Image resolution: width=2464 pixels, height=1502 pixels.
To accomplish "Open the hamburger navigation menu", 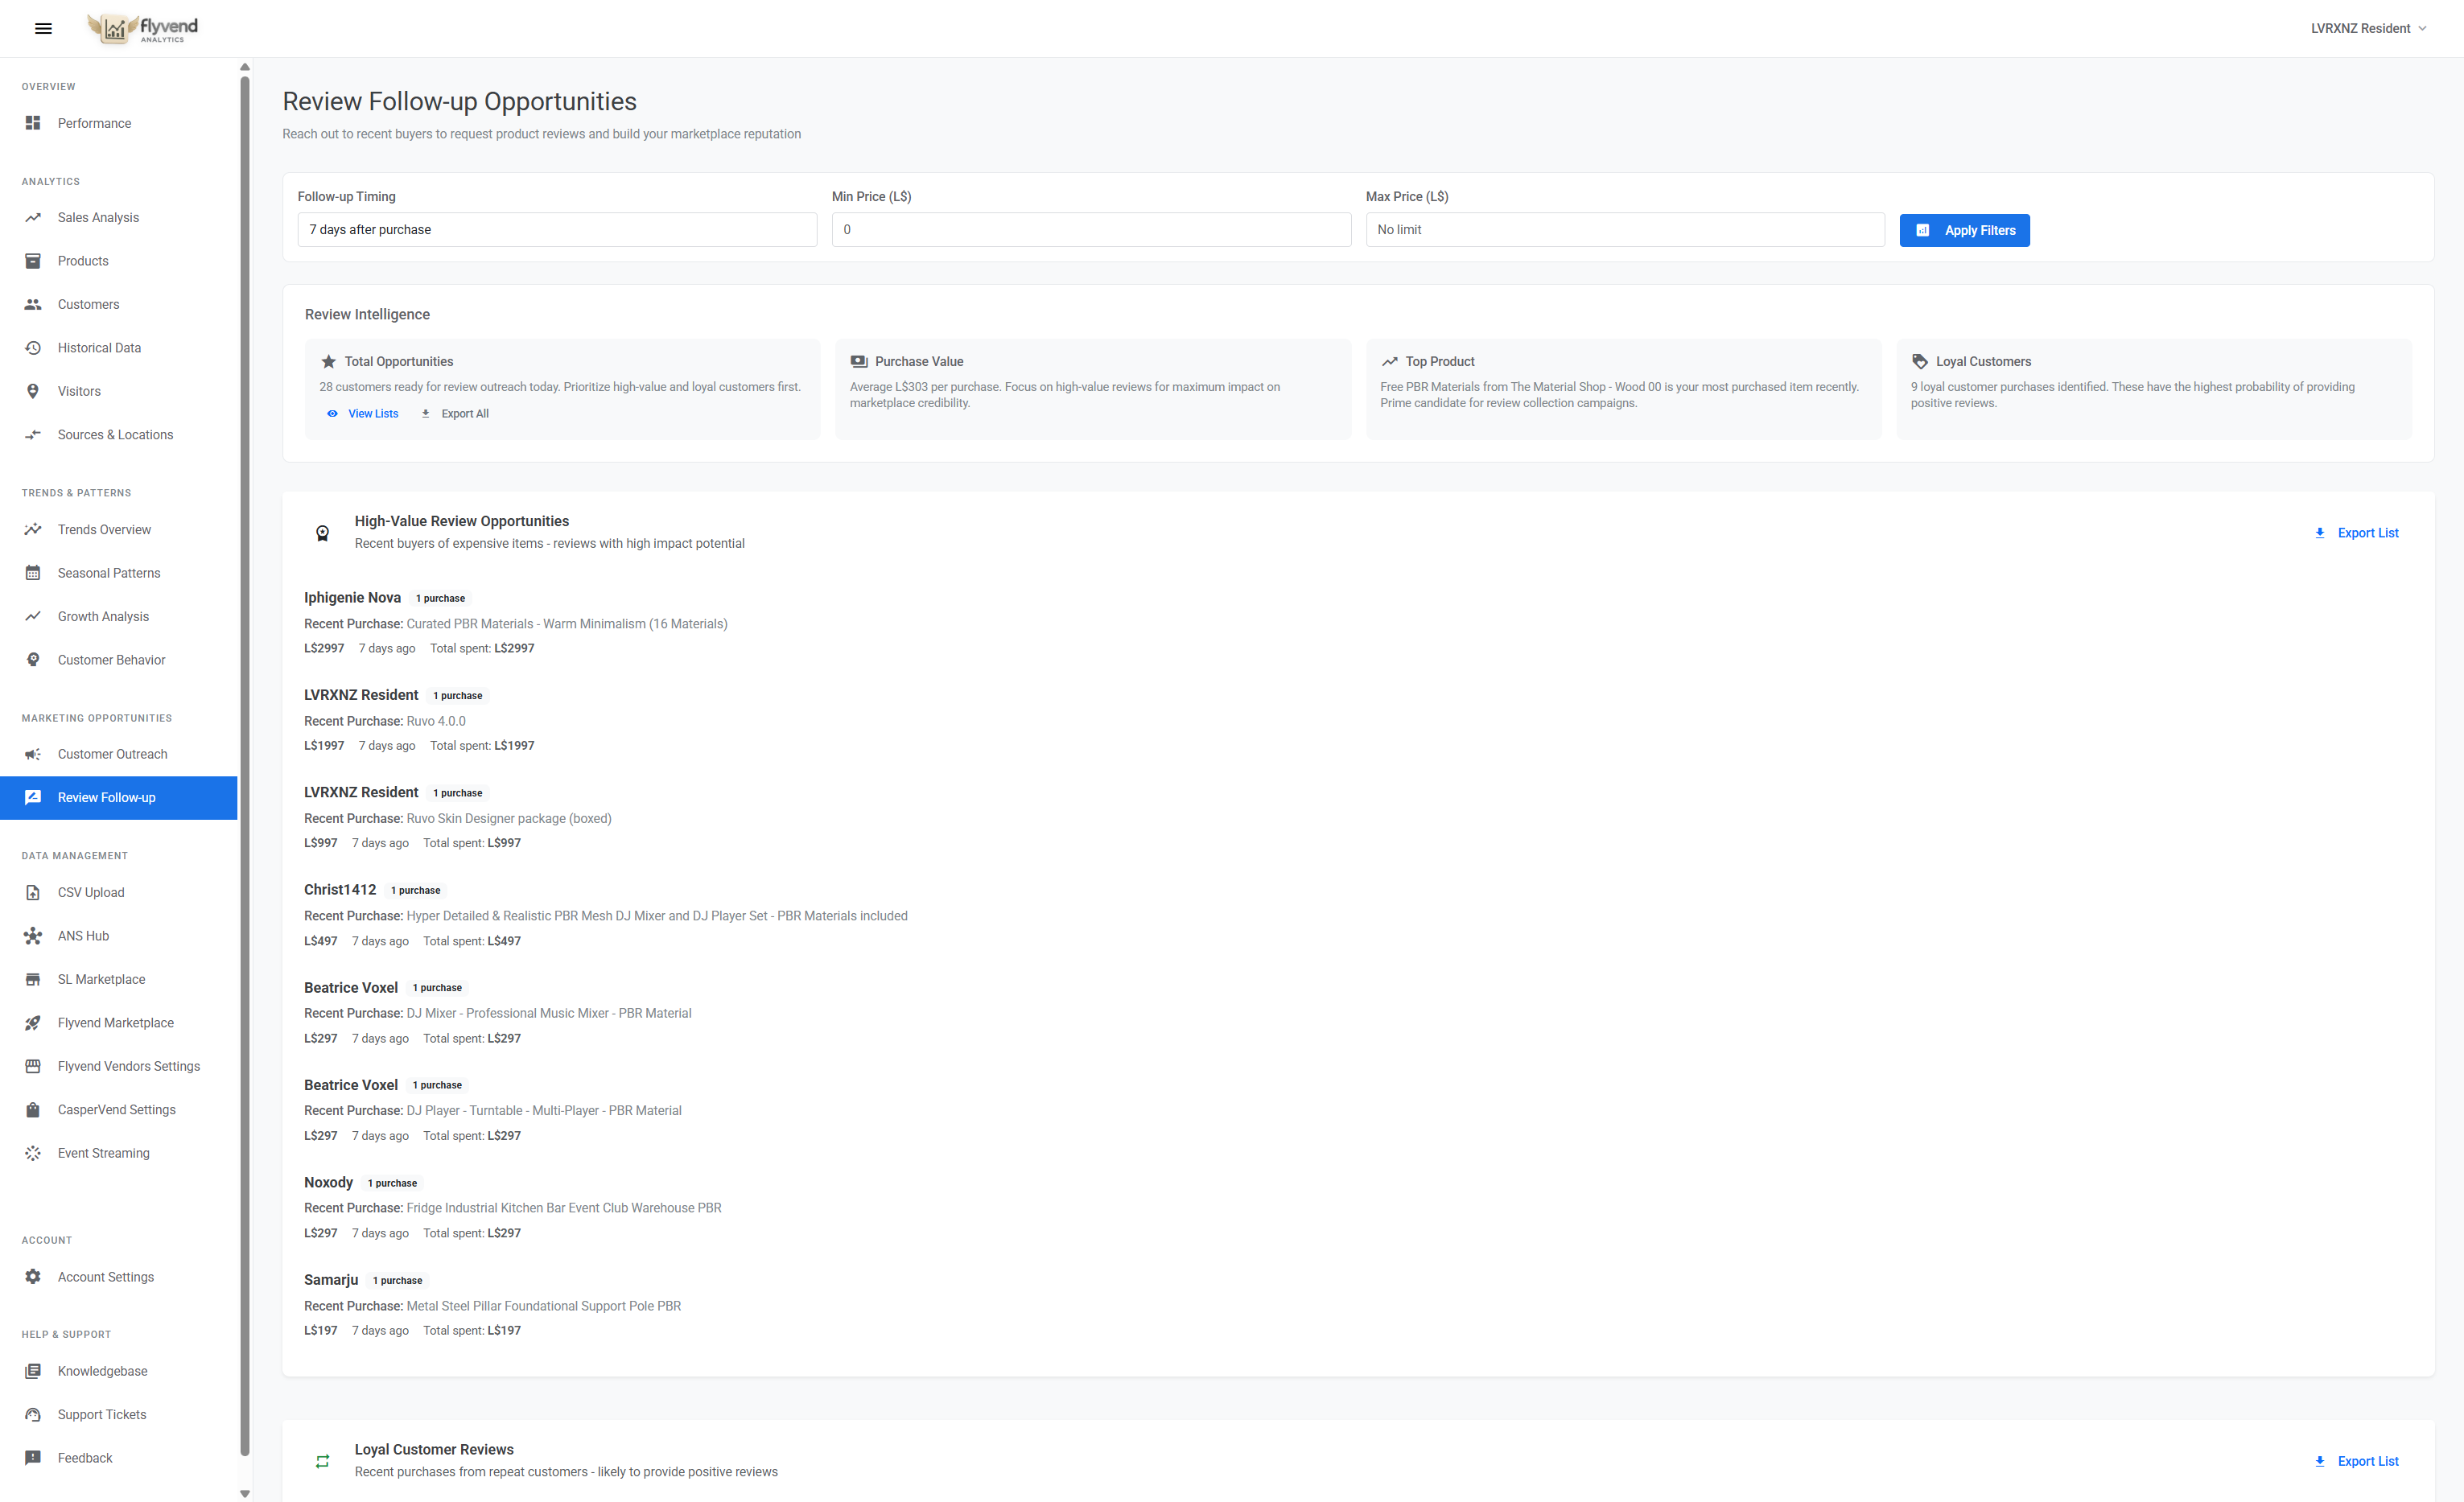I will point(43,28).
